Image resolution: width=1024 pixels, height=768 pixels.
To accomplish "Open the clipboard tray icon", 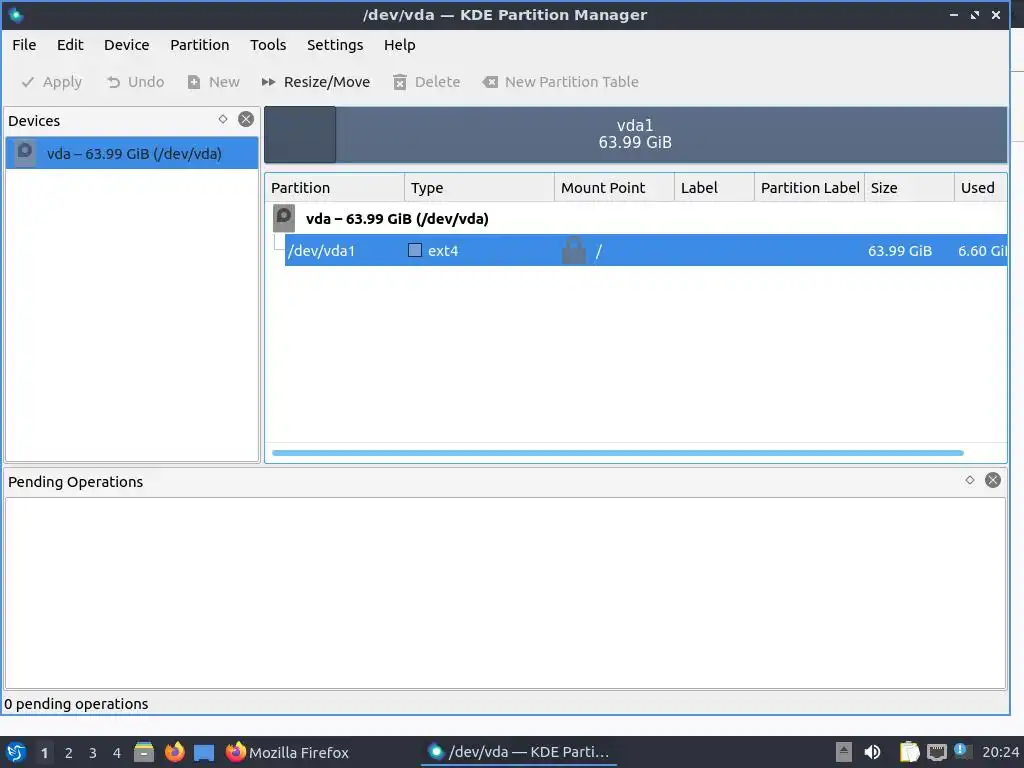I will (x=909, y=752).
